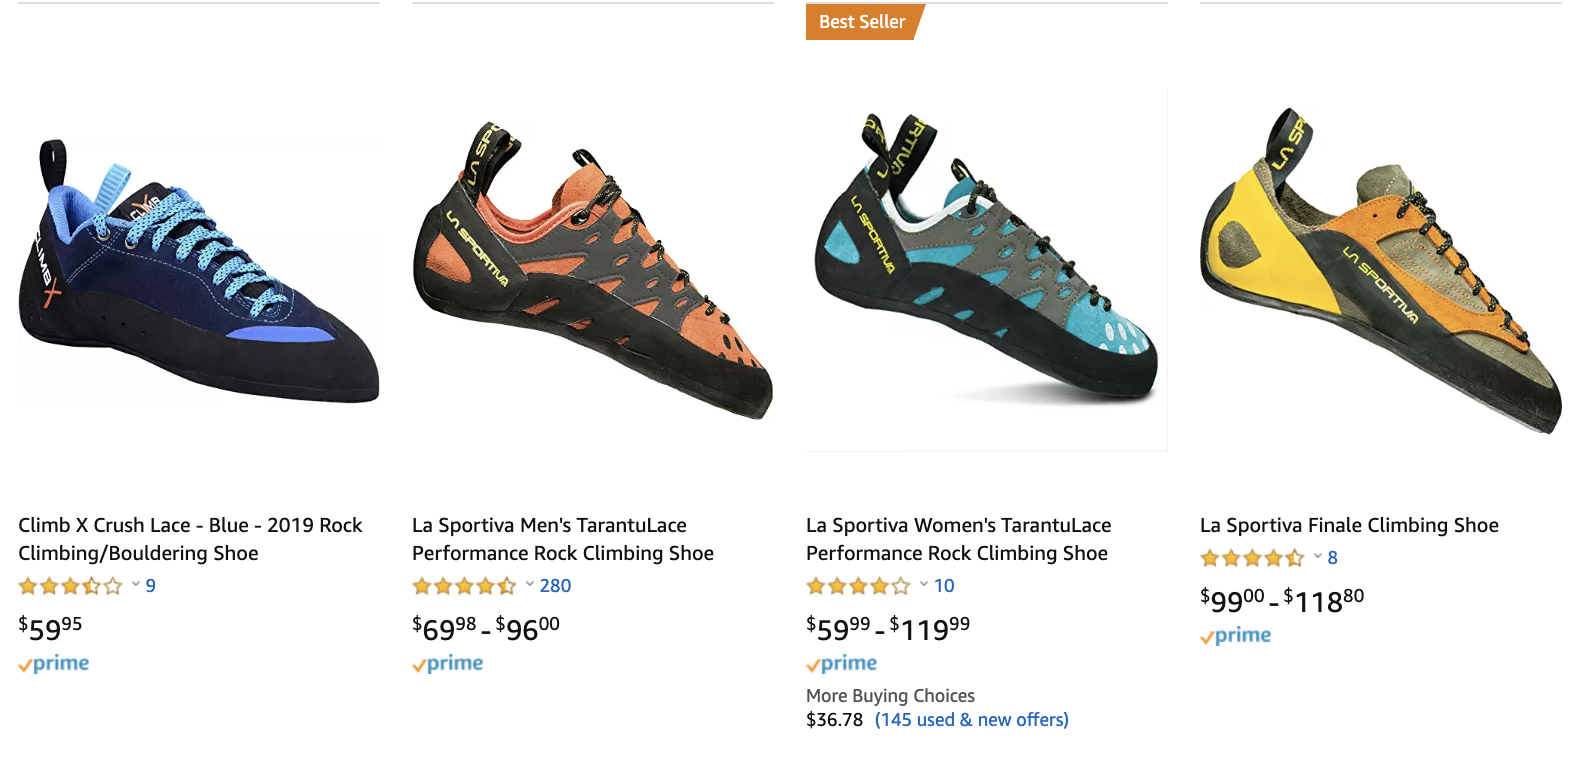Expand rating dropdown arrow for Climb X shoe

pos(136,585)
